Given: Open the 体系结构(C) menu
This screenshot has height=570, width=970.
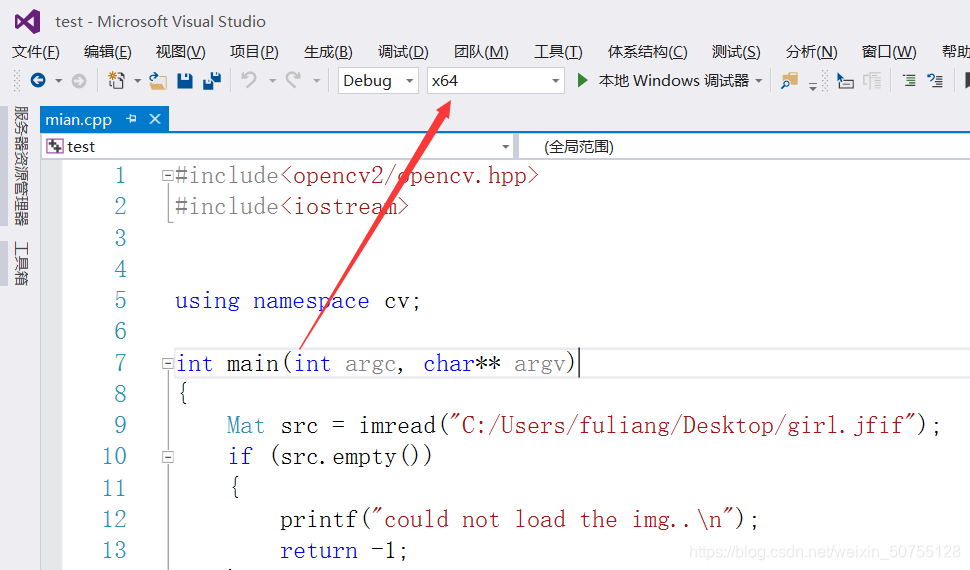Looking at the screenshot, I should click(648, 51).
